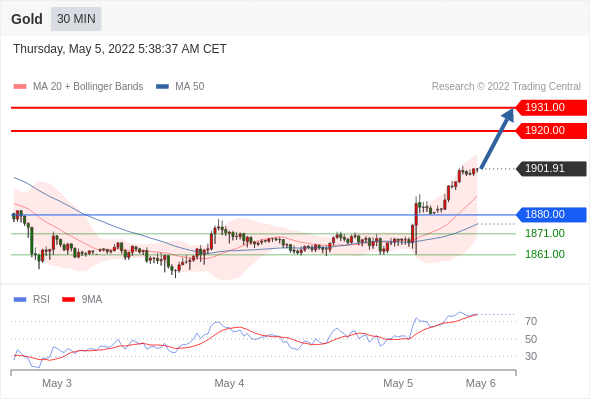This screenshot has height=400, width=590.
Task: Click the 'May 3' date axis label
Action: 57,383
